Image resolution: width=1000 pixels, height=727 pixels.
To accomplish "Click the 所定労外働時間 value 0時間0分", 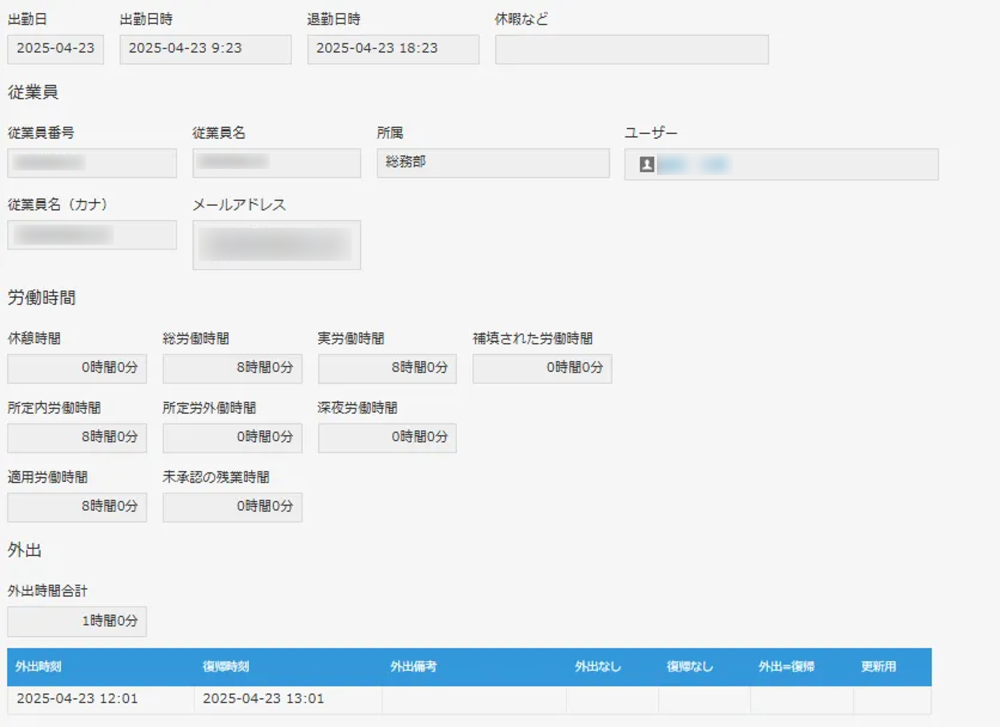I will pos(232,438).
